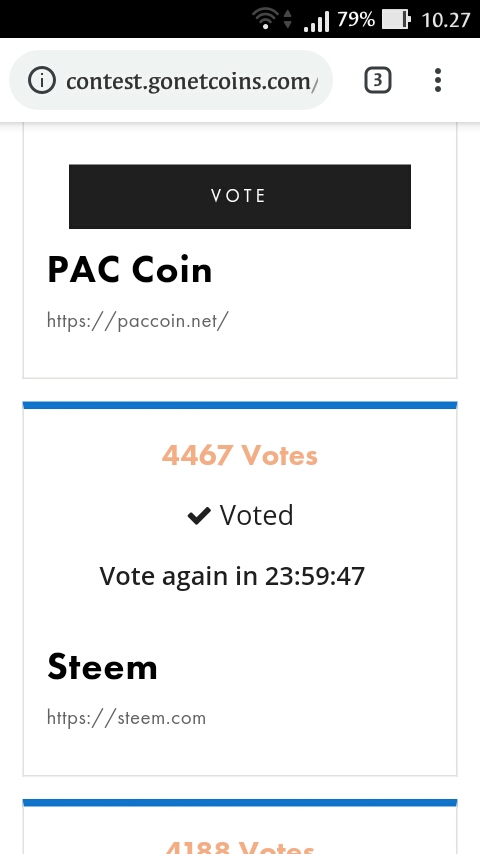The image size is (480, 854).
Task: Tap the cellular signal strength icon
Action: [x=317, y=21]
